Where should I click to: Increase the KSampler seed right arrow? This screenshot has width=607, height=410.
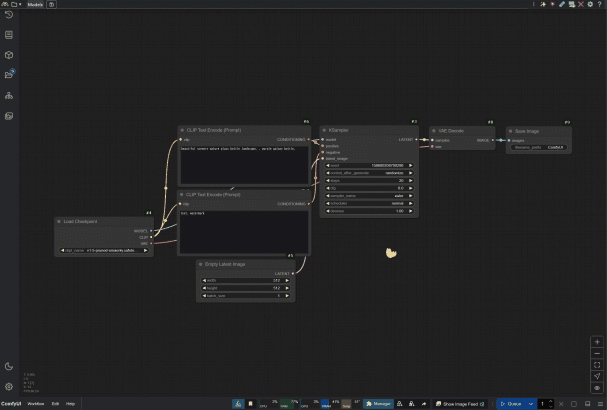point(410,165)
